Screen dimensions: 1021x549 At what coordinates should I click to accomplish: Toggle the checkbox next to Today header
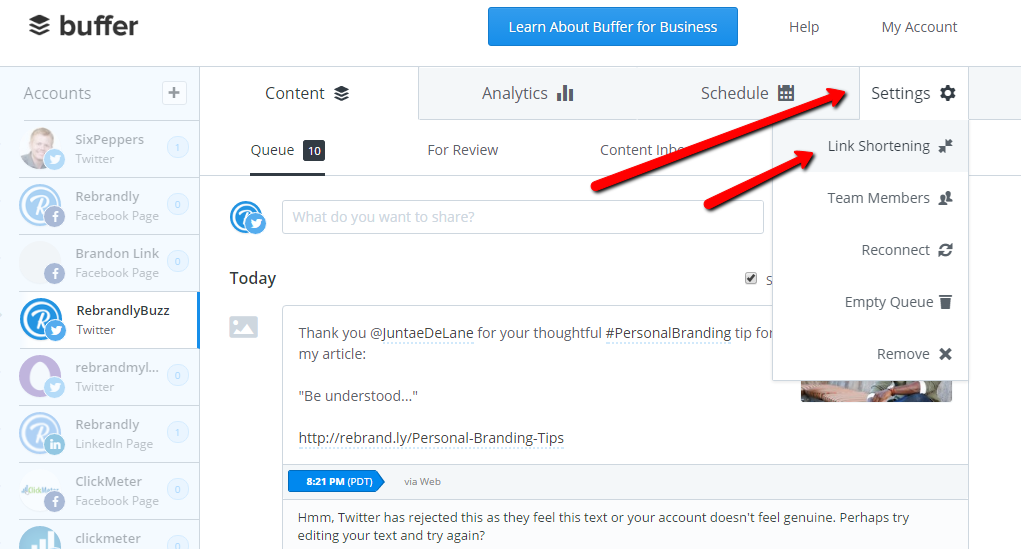point(751,279)
